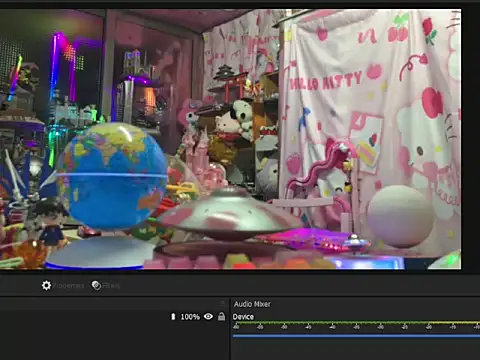Click the Properties text button
The height and width of the screenshot is (360, 480).
tap(68, 286)
